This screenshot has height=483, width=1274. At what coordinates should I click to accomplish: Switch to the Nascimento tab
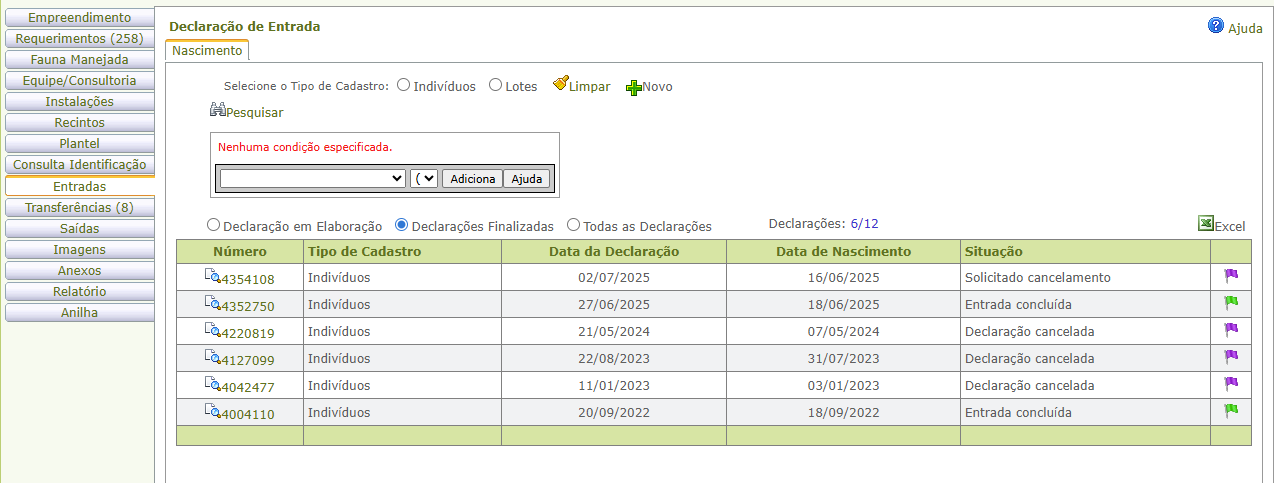207,50
